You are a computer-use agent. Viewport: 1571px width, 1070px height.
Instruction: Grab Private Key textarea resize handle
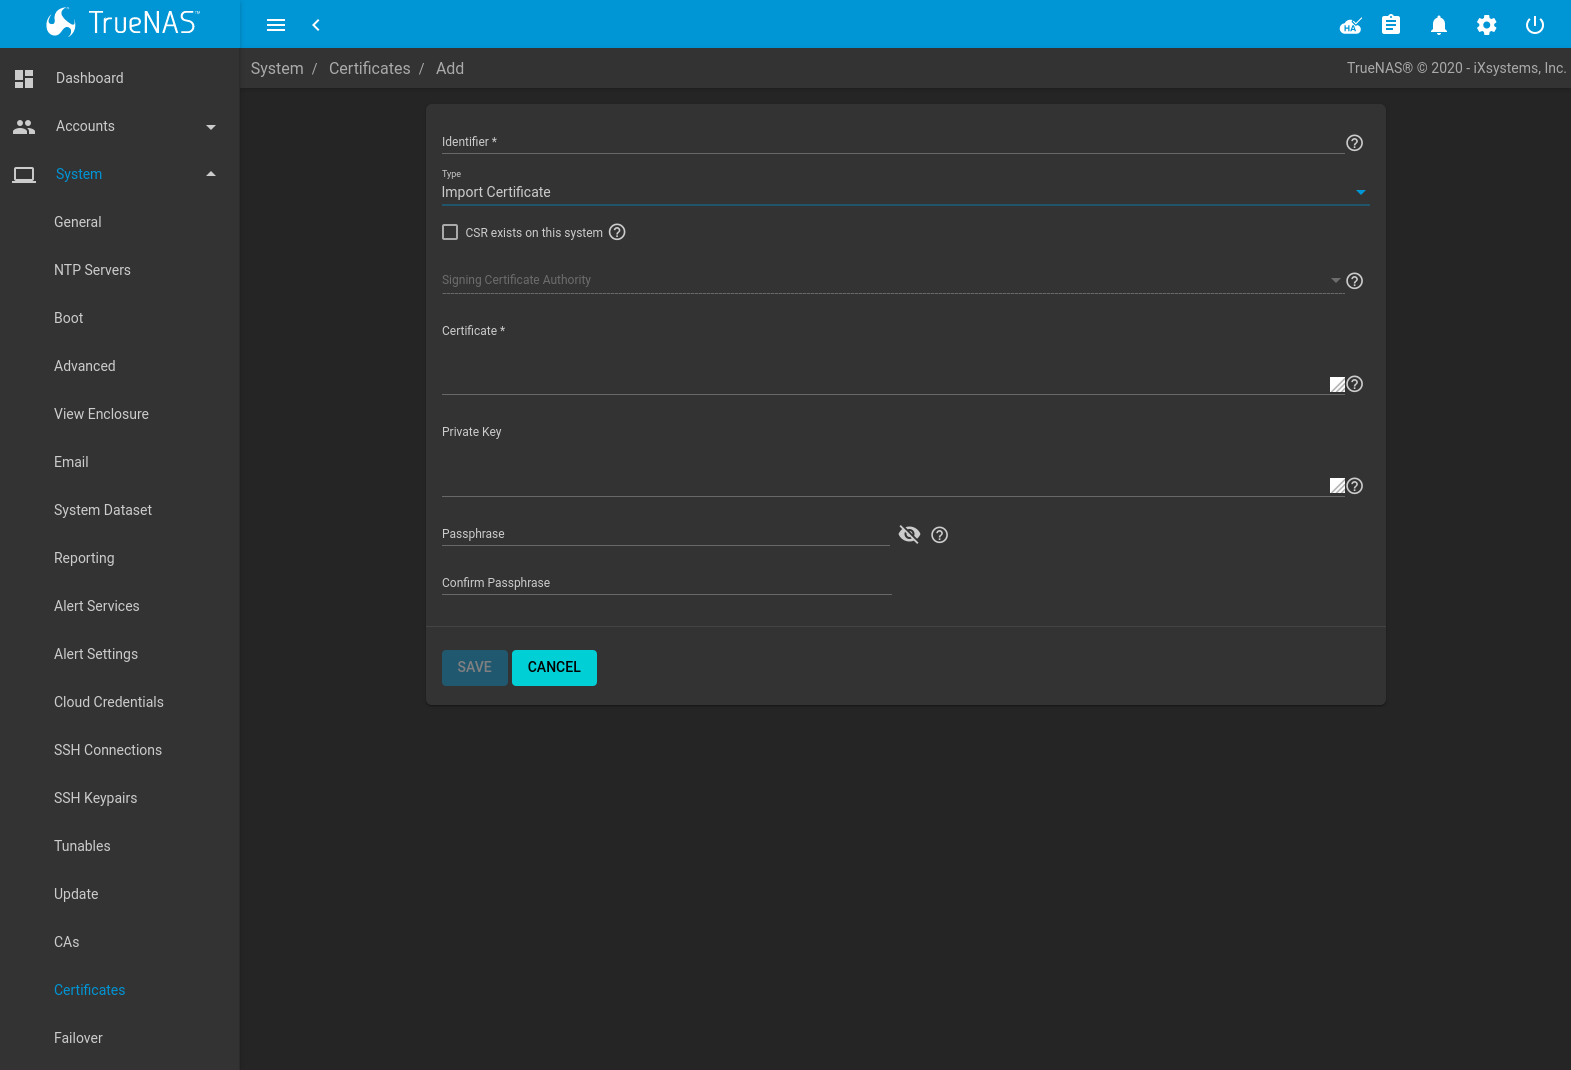[1337, 486]
